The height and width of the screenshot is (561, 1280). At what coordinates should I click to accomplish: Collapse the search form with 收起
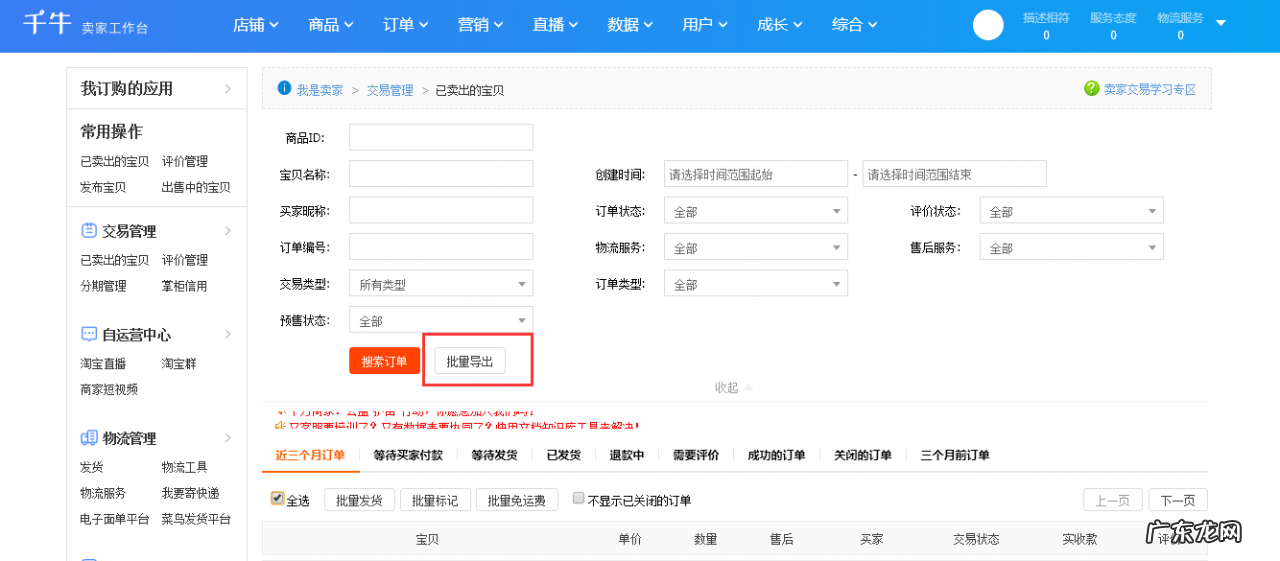pos(733,387)
